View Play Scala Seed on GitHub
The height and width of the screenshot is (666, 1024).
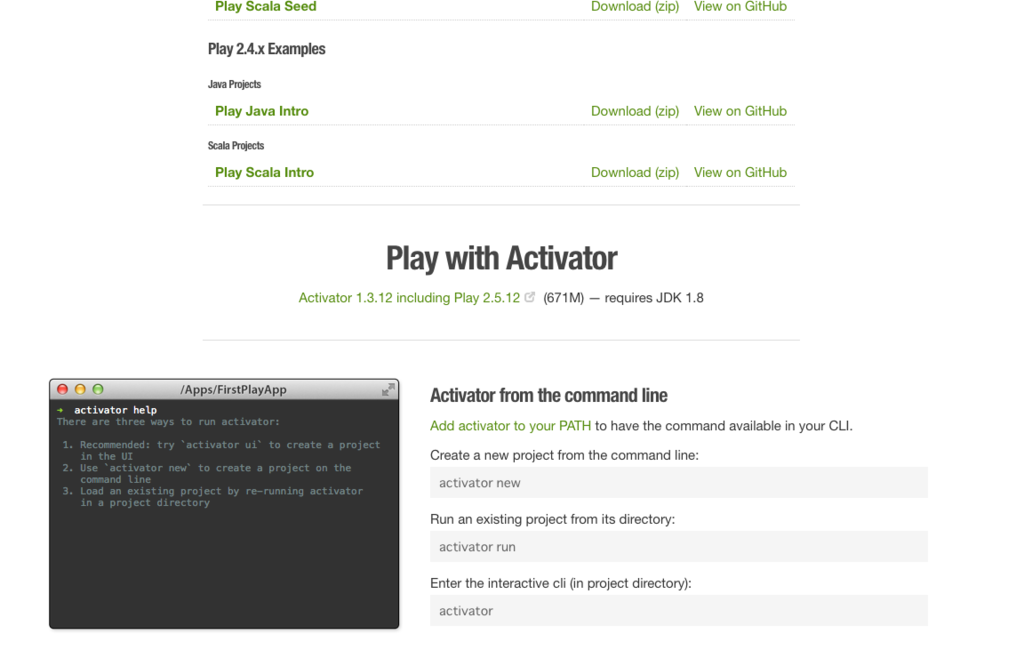click(x=740, y=7)
